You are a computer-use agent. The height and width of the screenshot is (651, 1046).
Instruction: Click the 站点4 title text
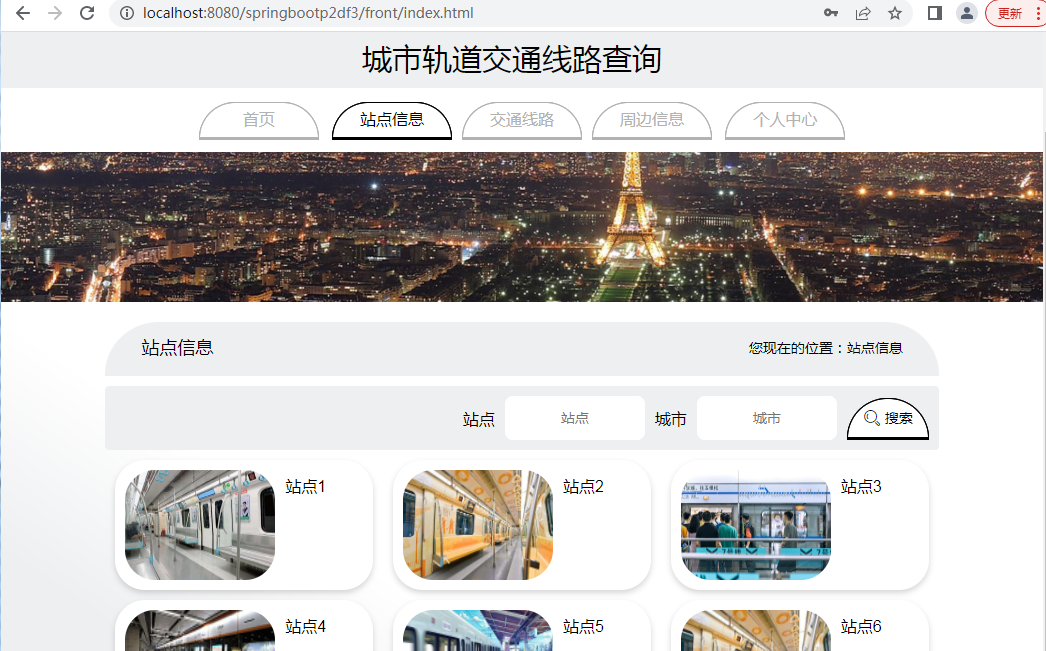pos(305,627)
